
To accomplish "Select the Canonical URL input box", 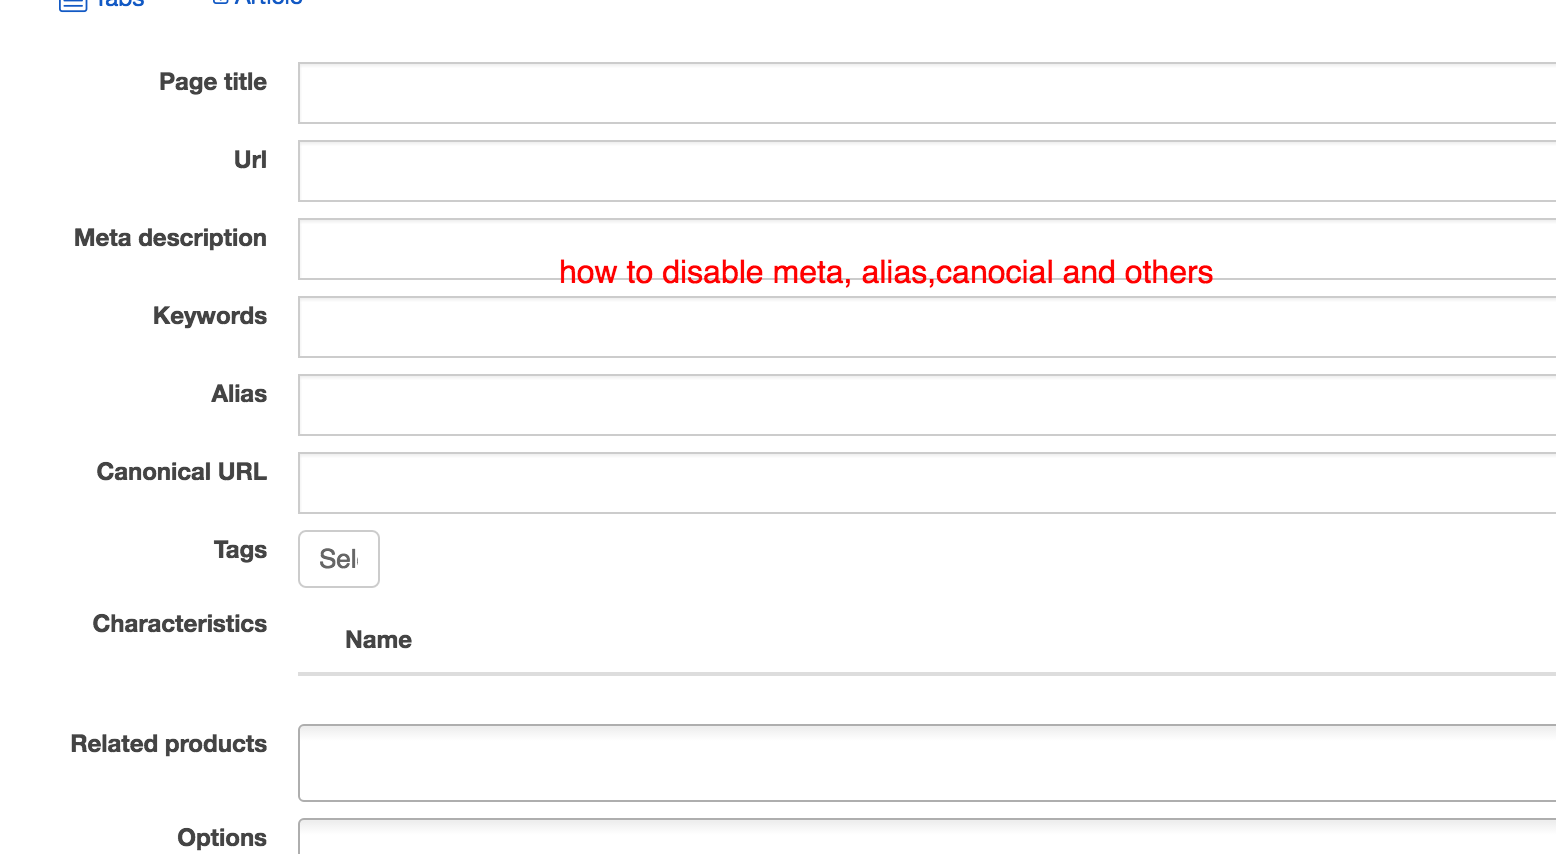I will (x=926, y=483).
